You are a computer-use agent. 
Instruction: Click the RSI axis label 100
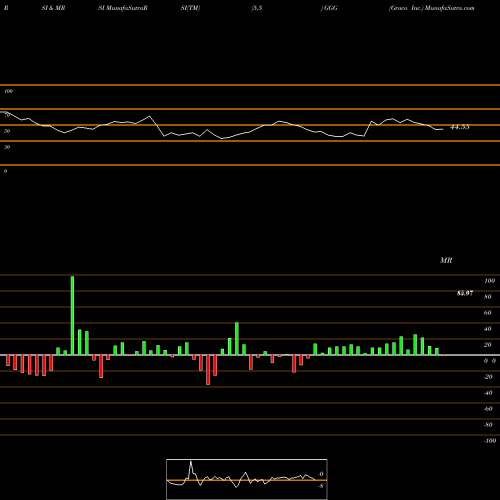(x=8, y=91)
